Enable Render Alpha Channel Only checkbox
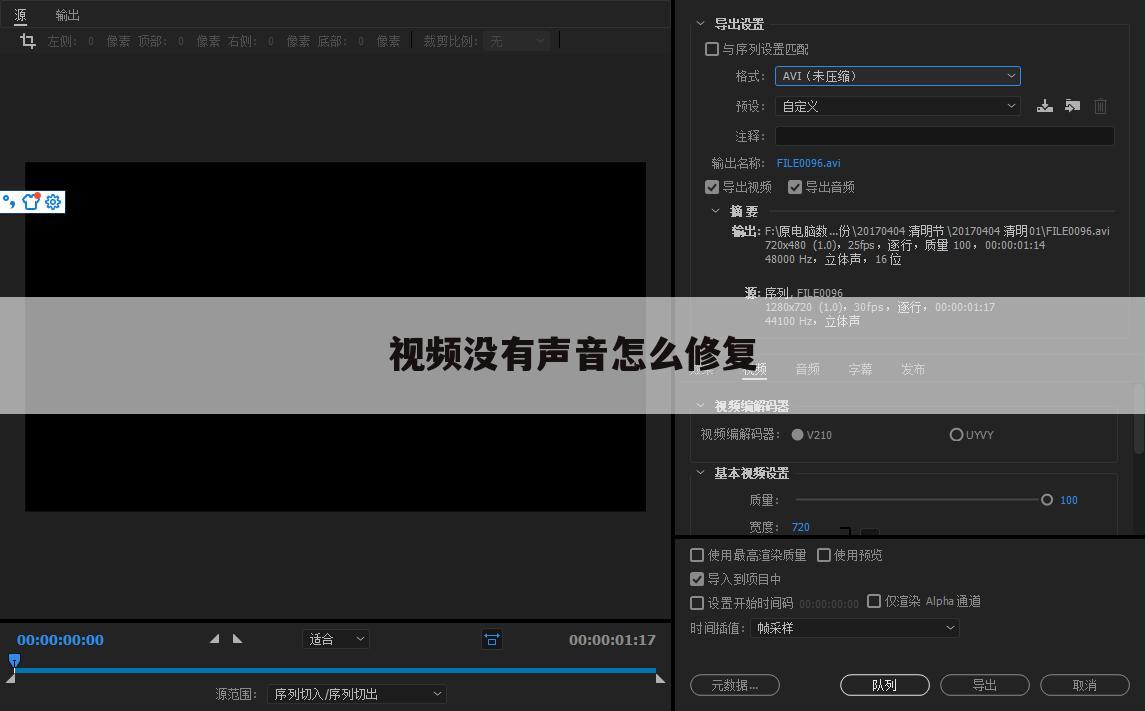 874,601
